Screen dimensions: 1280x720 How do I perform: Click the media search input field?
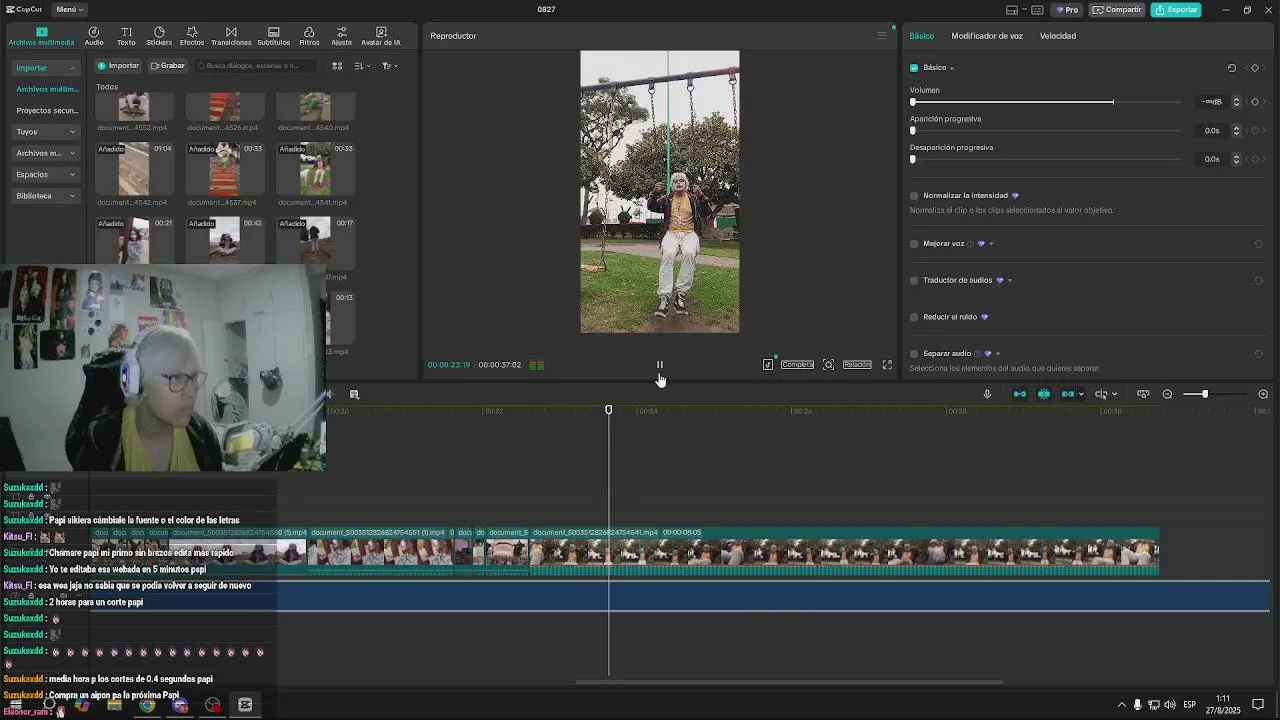256,66
